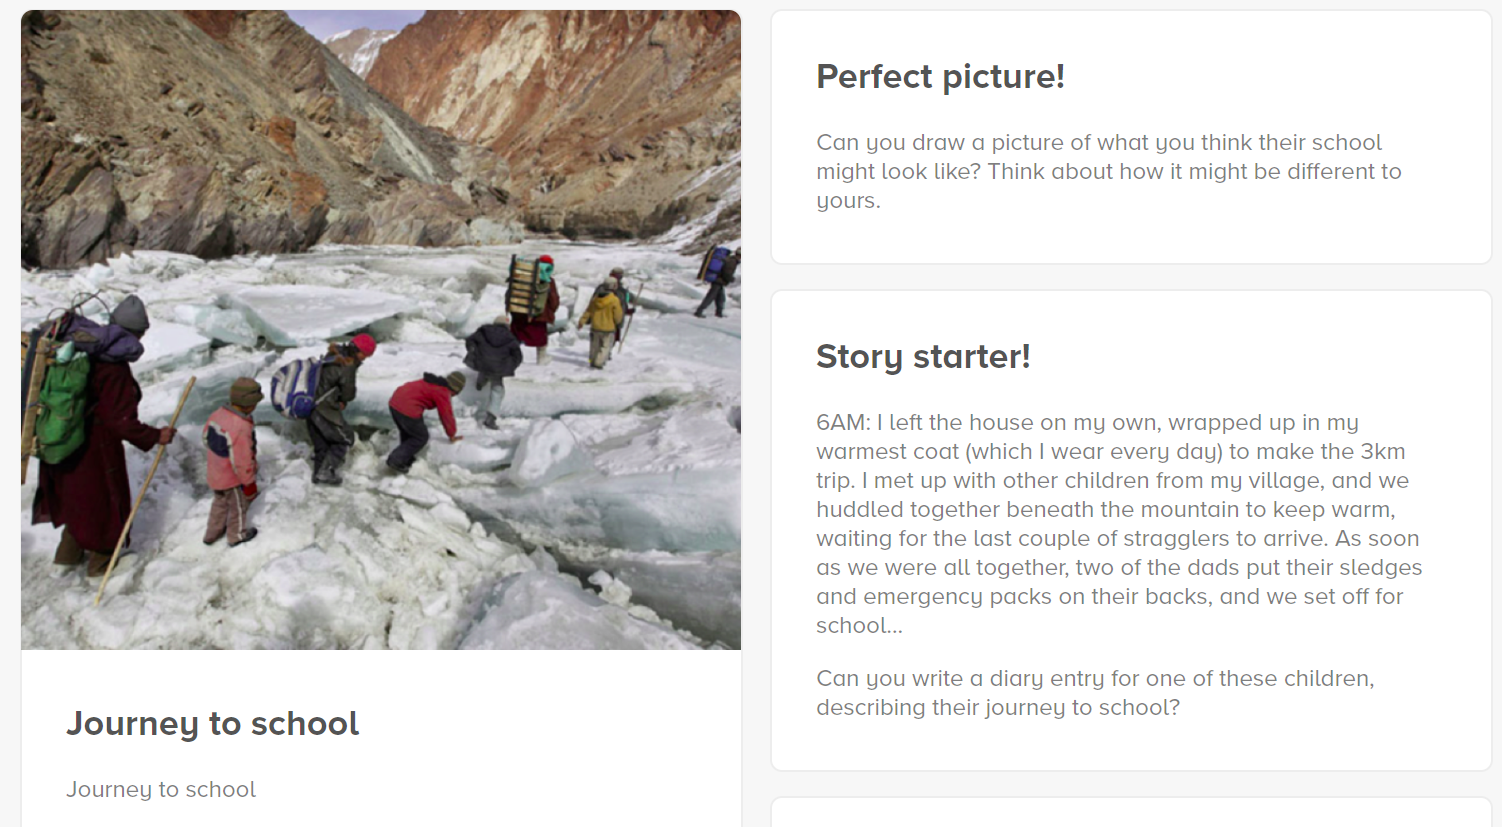Click the long wooden walking stick

tap(145, 490)
